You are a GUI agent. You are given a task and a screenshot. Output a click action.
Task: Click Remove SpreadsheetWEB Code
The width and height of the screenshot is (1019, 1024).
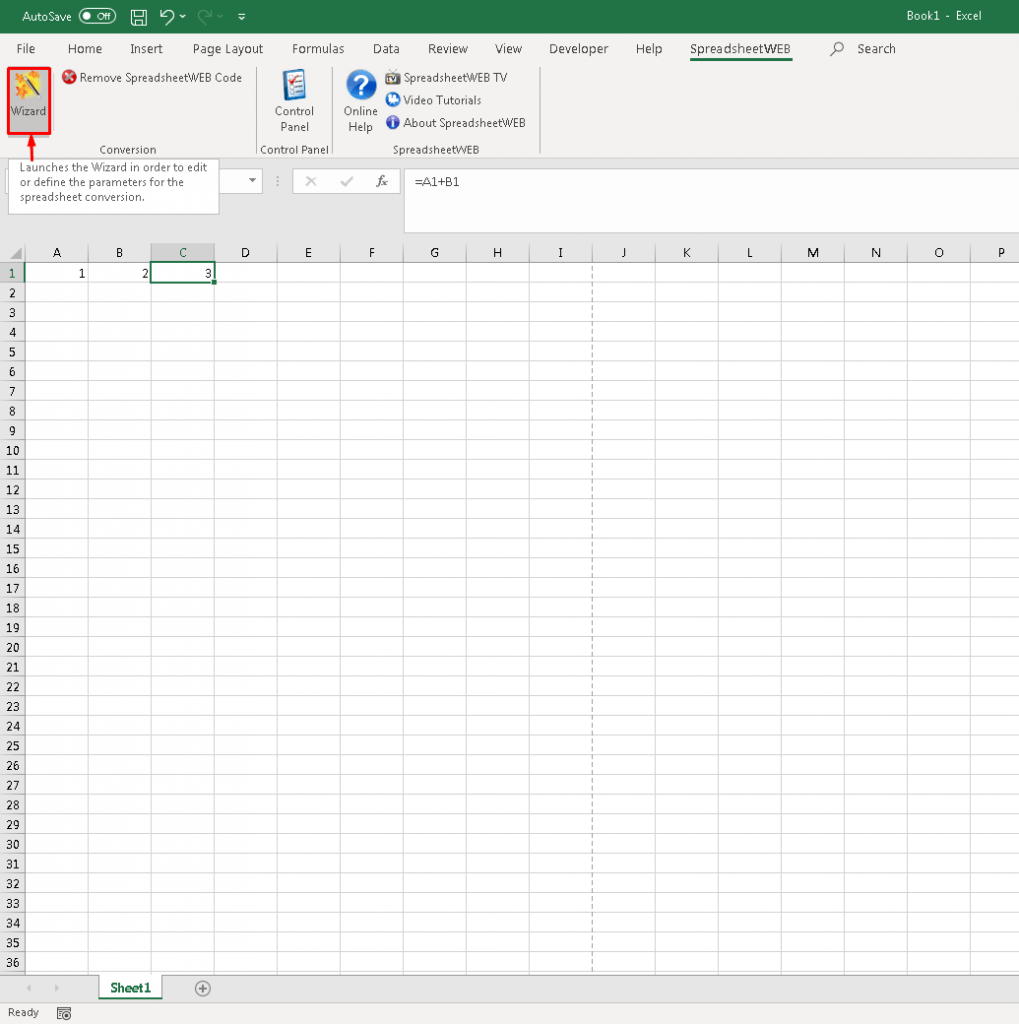click(152, 78)
